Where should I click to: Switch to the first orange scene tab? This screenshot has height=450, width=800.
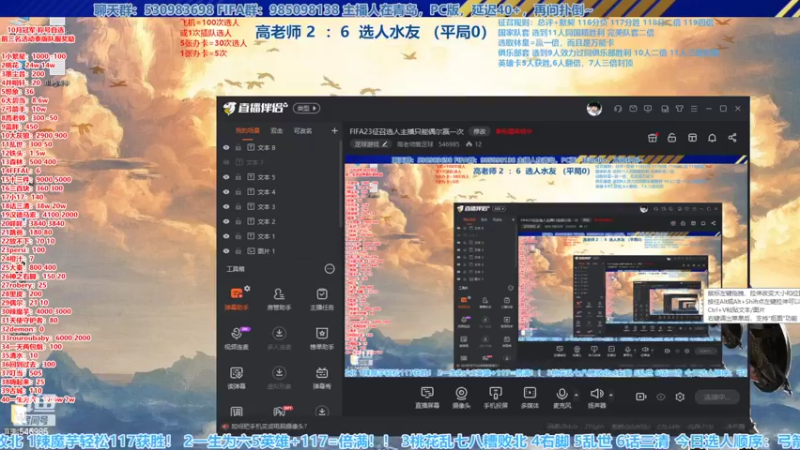click(x=247, y=131)
